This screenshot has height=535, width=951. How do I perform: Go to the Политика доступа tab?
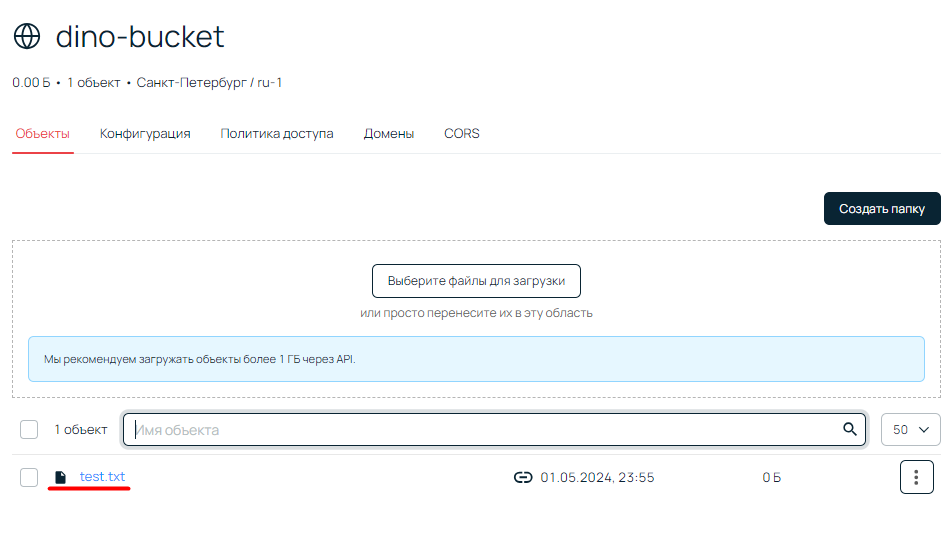tap(277, 133)
